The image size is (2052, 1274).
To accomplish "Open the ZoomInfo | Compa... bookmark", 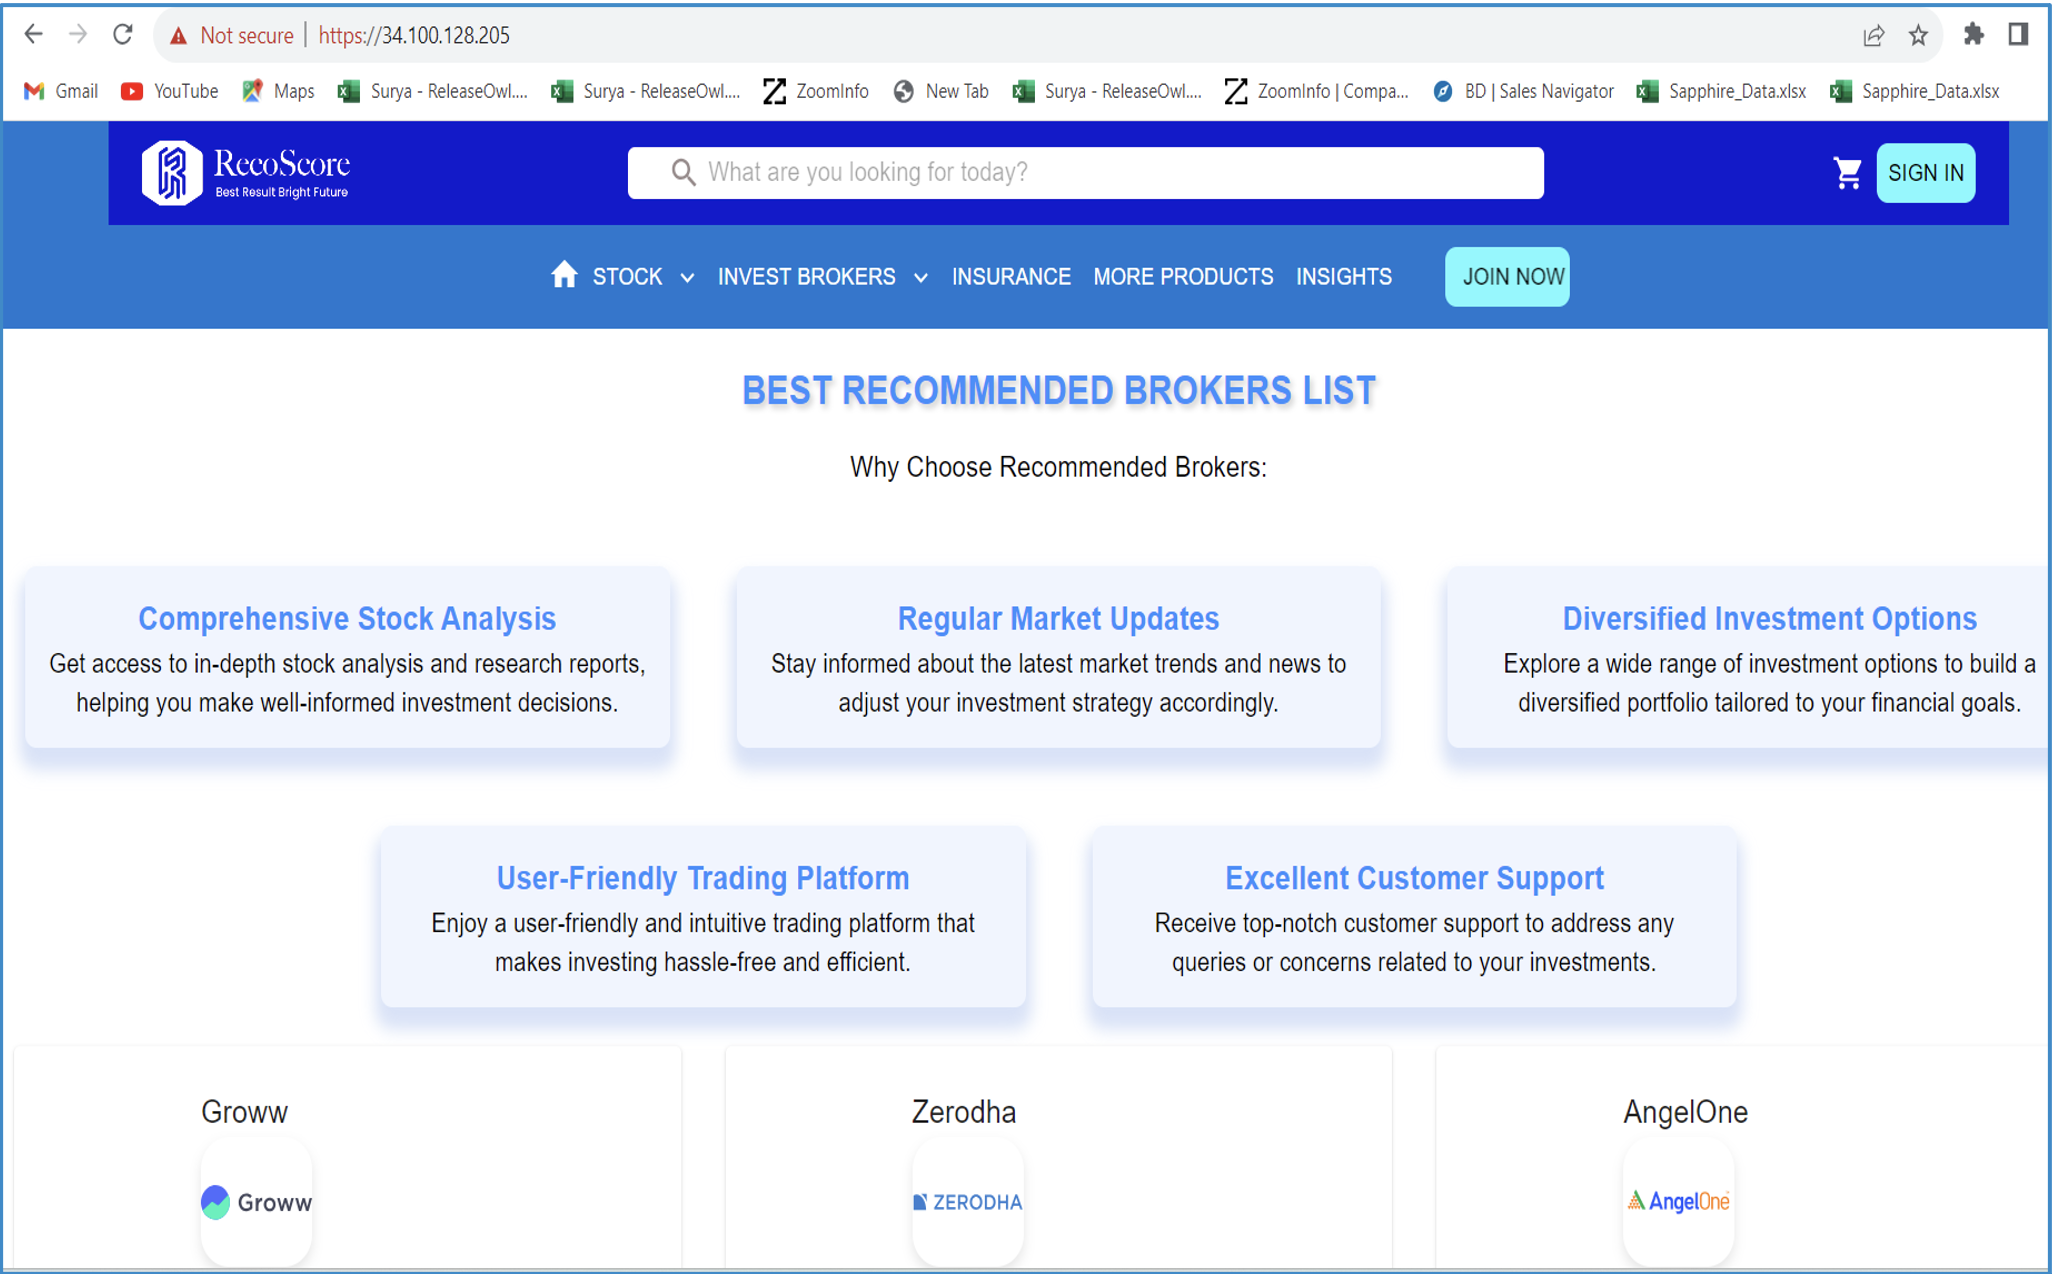I will coord(1317,91).
